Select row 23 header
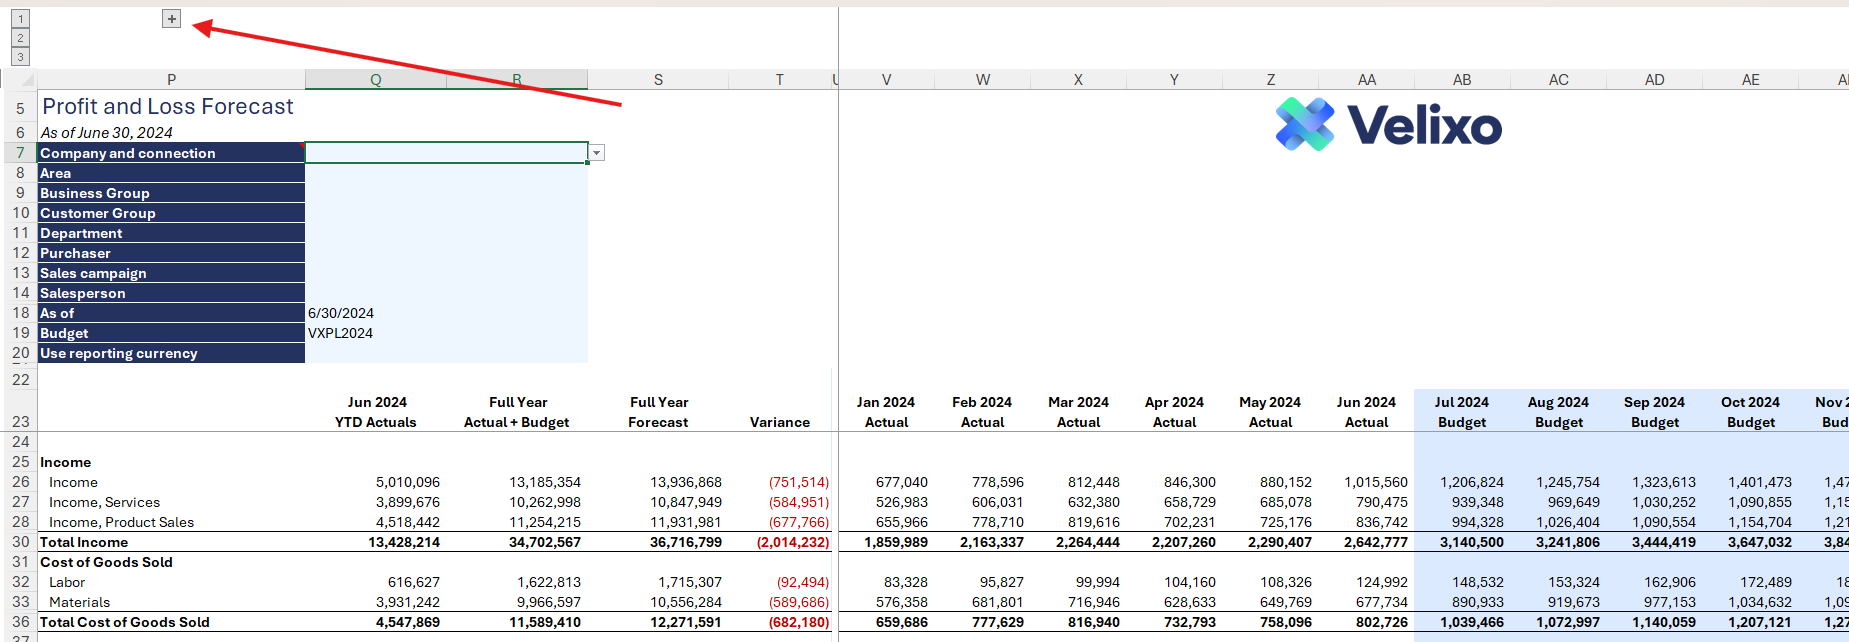The height and width of the screenshot is (642, 1849). pyautogui.click(x=20, y=422)
